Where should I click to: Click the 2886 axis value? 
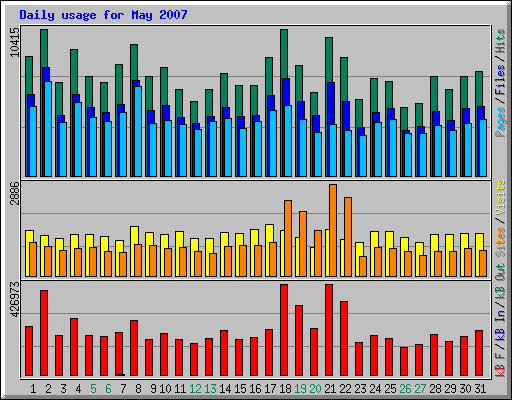coord(14,193)
